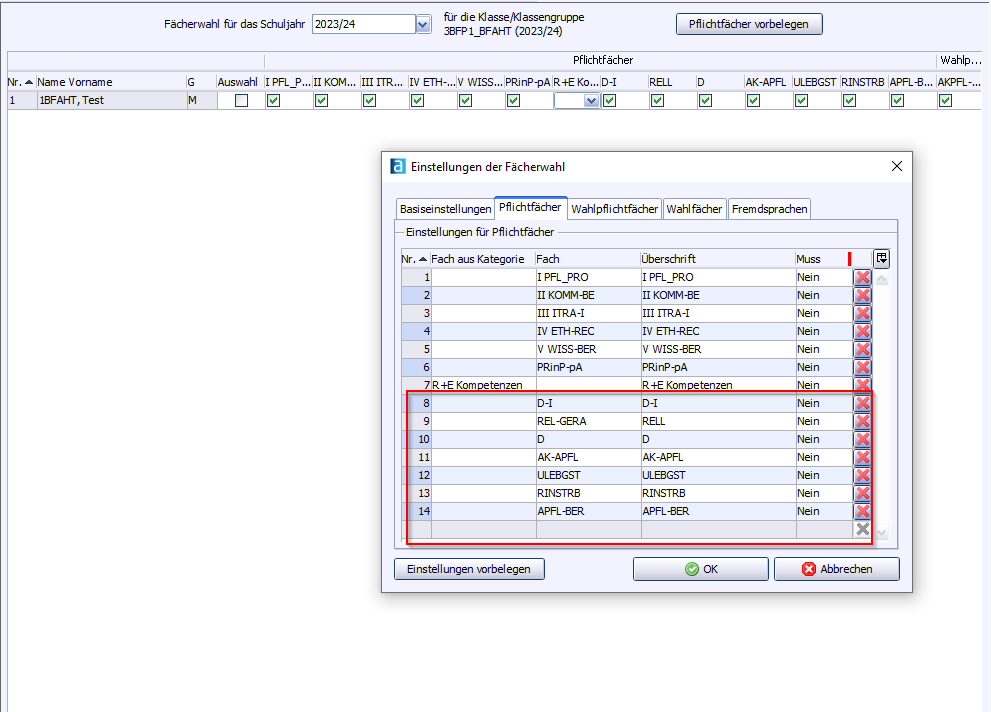Click the Muss cell of row 7
The width and height of the screenshot is (991, 712).
[822, 385]
